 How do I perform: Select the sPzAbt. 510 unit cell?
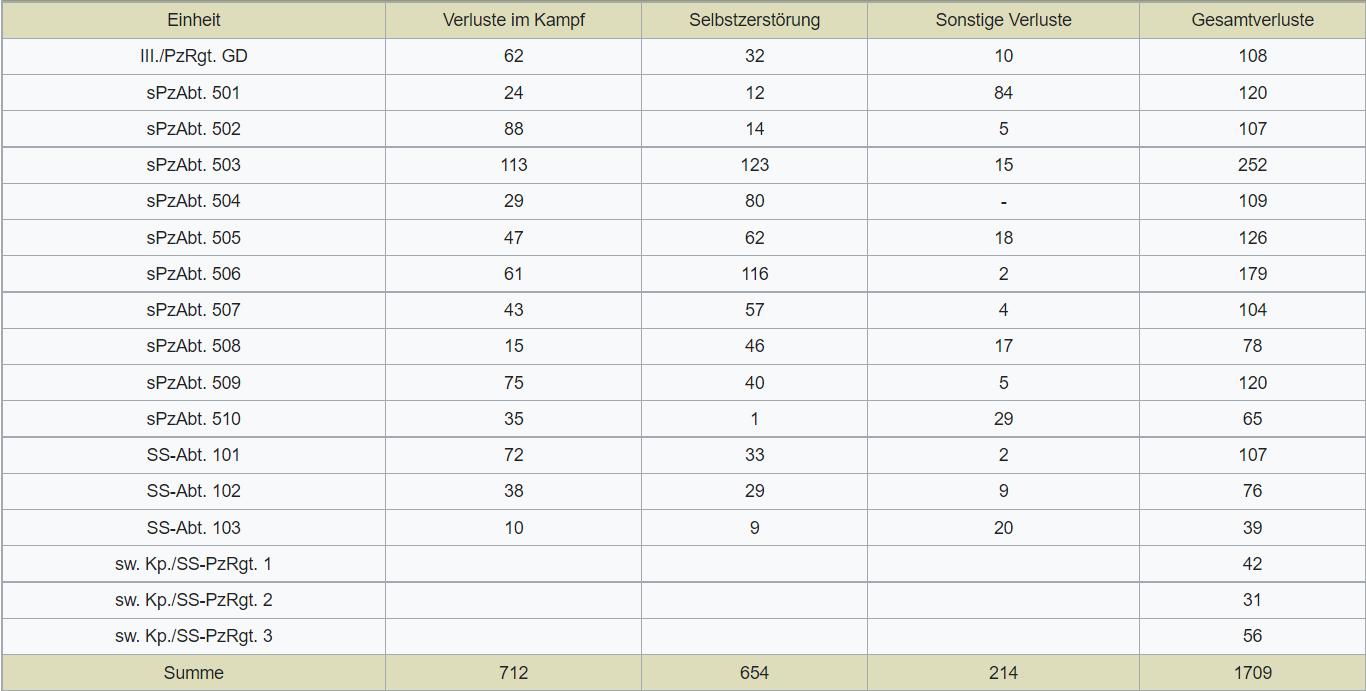[x=193, y=419]
